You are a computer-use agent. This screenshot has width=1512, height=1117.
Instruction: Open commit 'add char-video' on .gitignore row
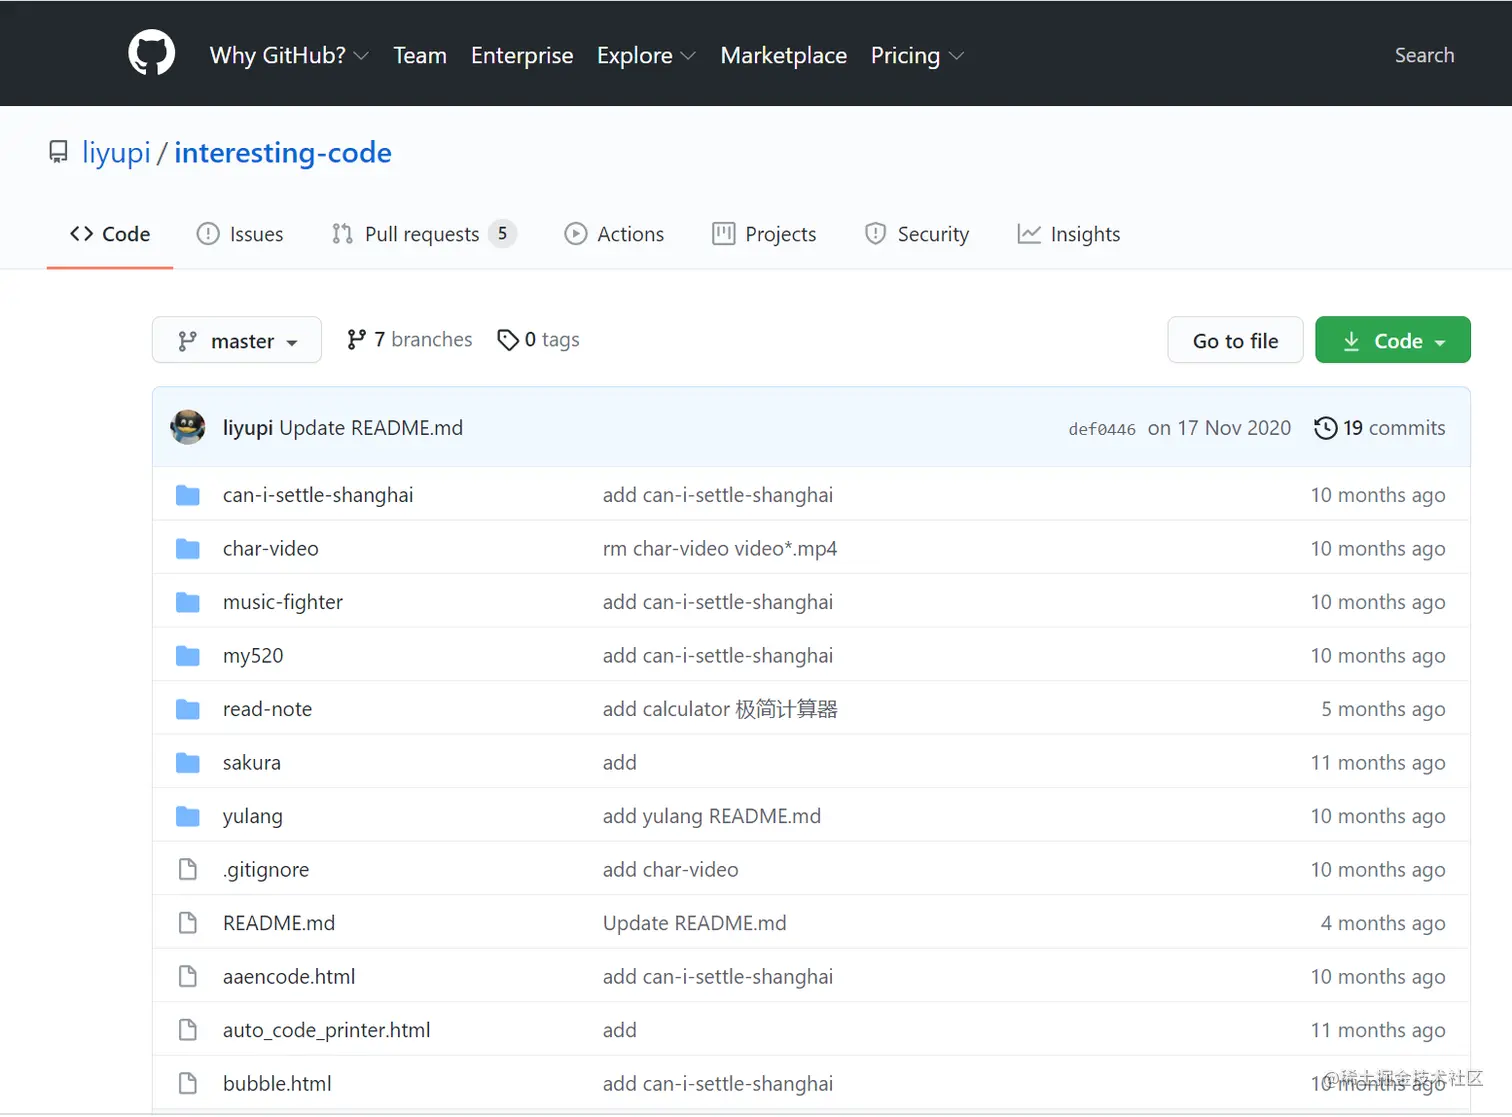click(671, 870)
